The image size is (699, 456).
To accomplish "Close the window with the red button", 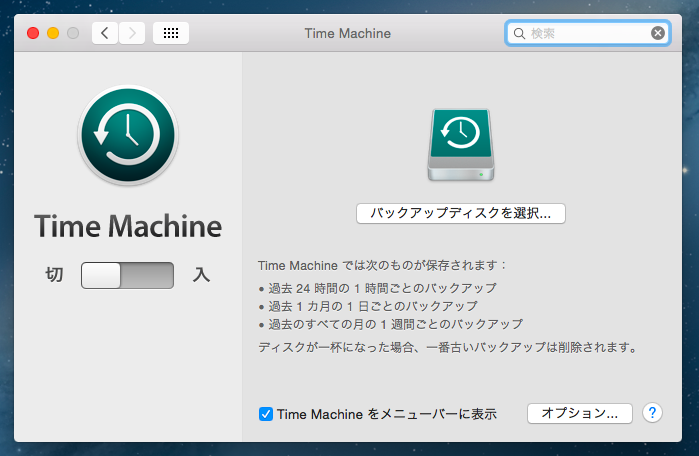I will click(33, 33).
